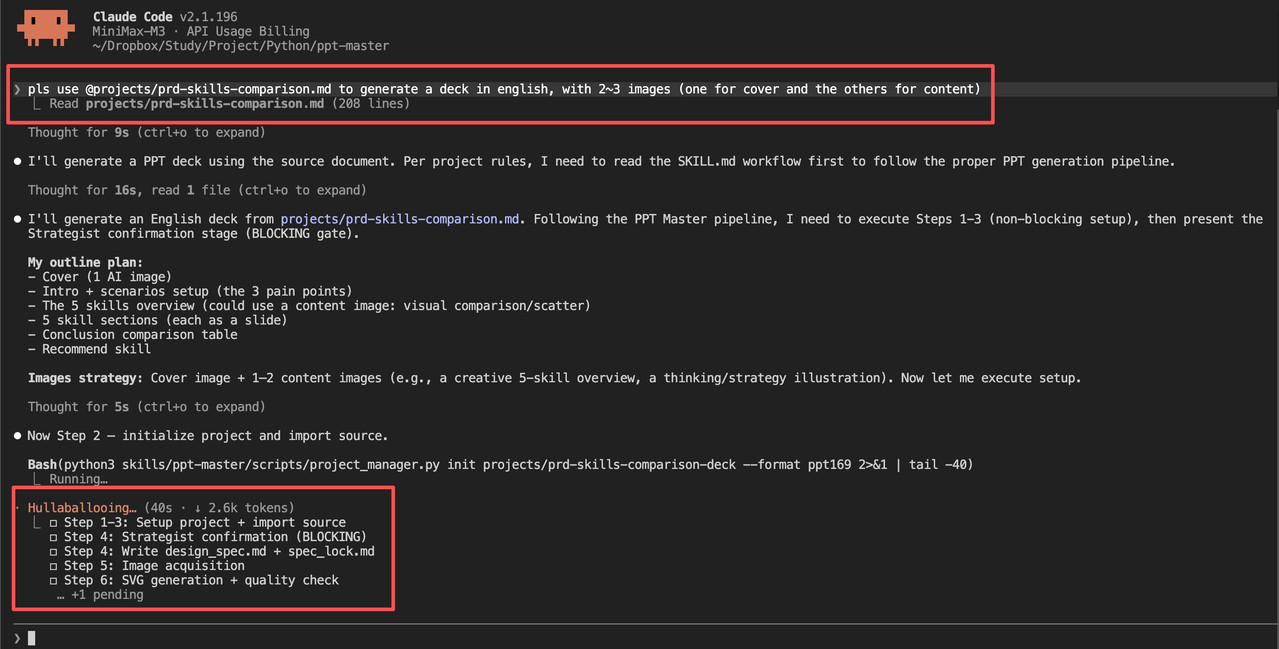This screenshot has width=1279, height=649.
Task: Click the Claude Code mascot logo
Action: click(45, 28)
